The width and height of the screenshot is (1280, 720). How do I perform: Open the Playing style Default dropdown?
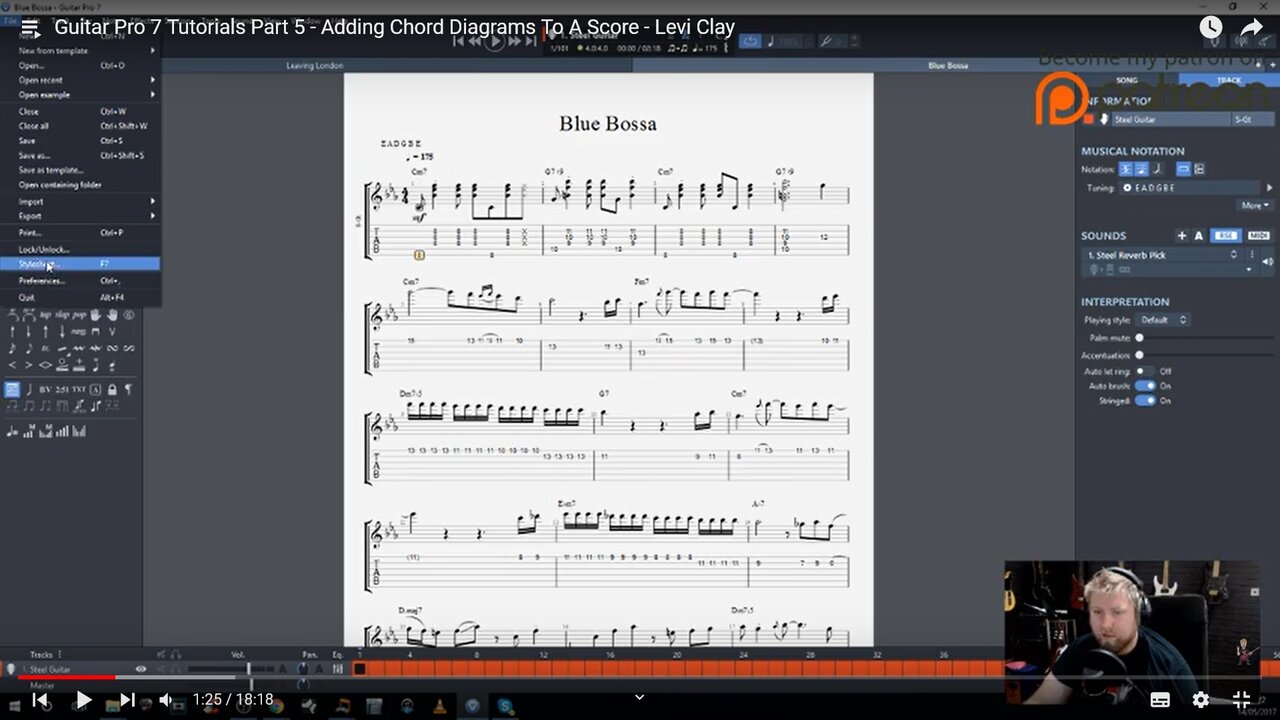(1163, 320)
